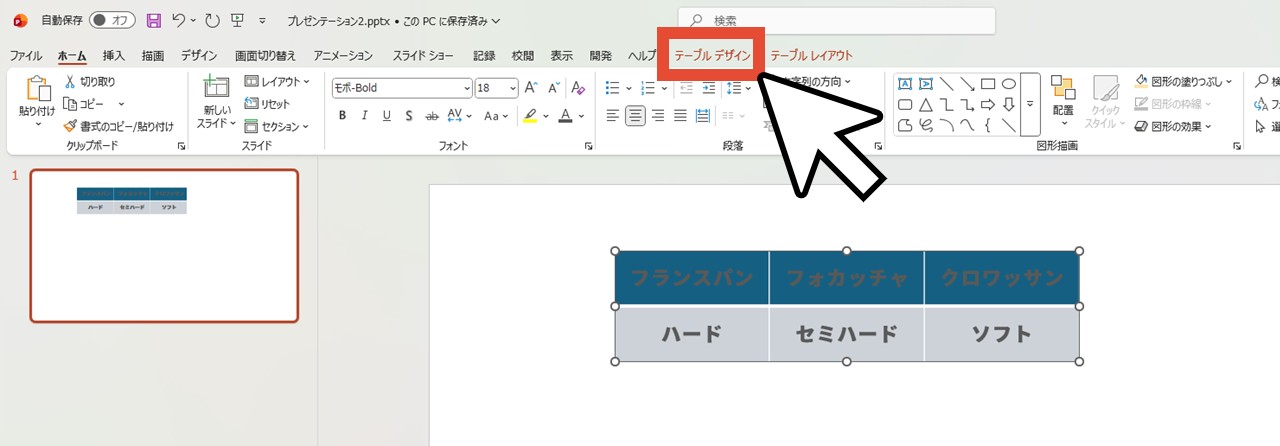Toggle strikethrough formatting
The image size is (1280, 446).
(432, 116)
